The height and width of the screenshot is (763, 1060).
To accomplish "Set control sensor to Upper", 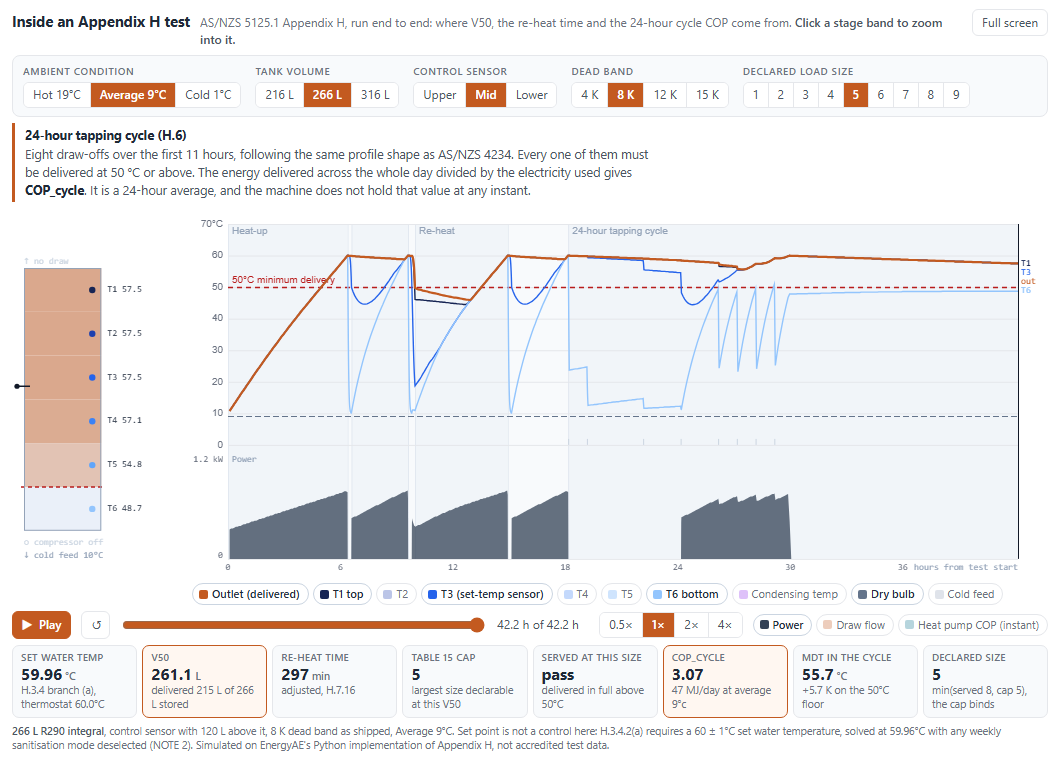I will [439, 95].
